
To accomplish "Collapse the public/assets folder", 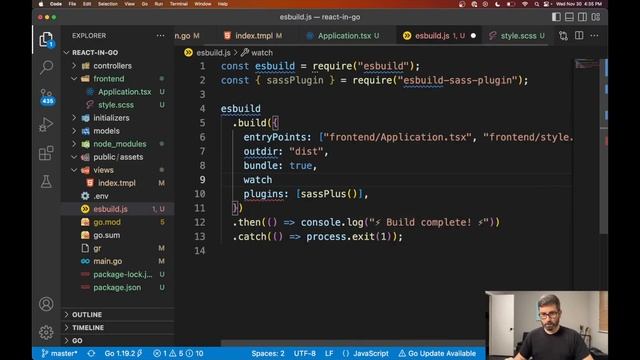I will [118, 157].
